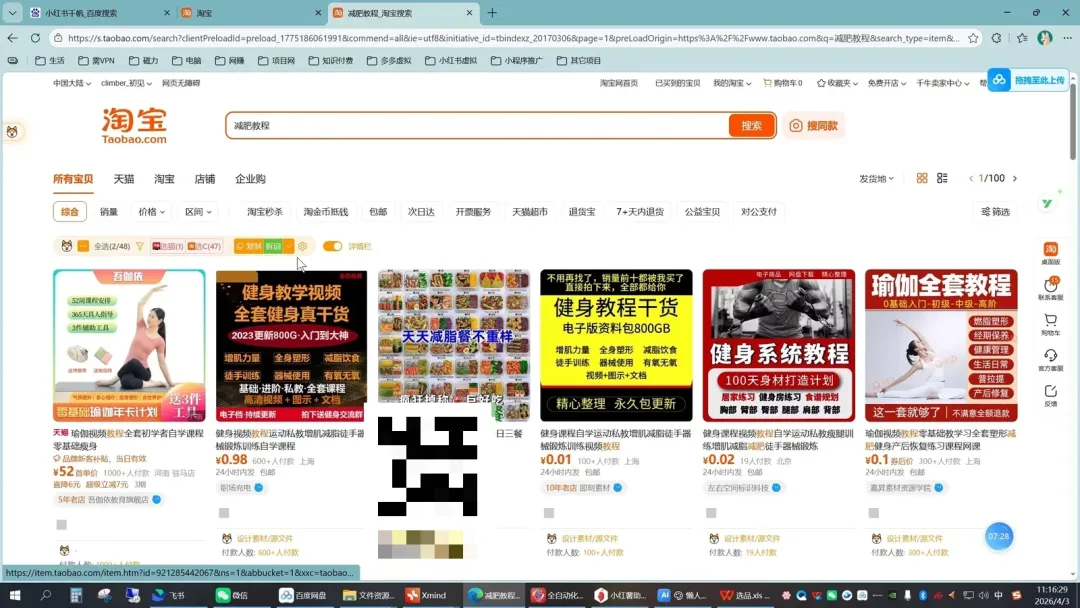
Task: Click the camera 搜同款 image search button
Action: pos(813,126)
